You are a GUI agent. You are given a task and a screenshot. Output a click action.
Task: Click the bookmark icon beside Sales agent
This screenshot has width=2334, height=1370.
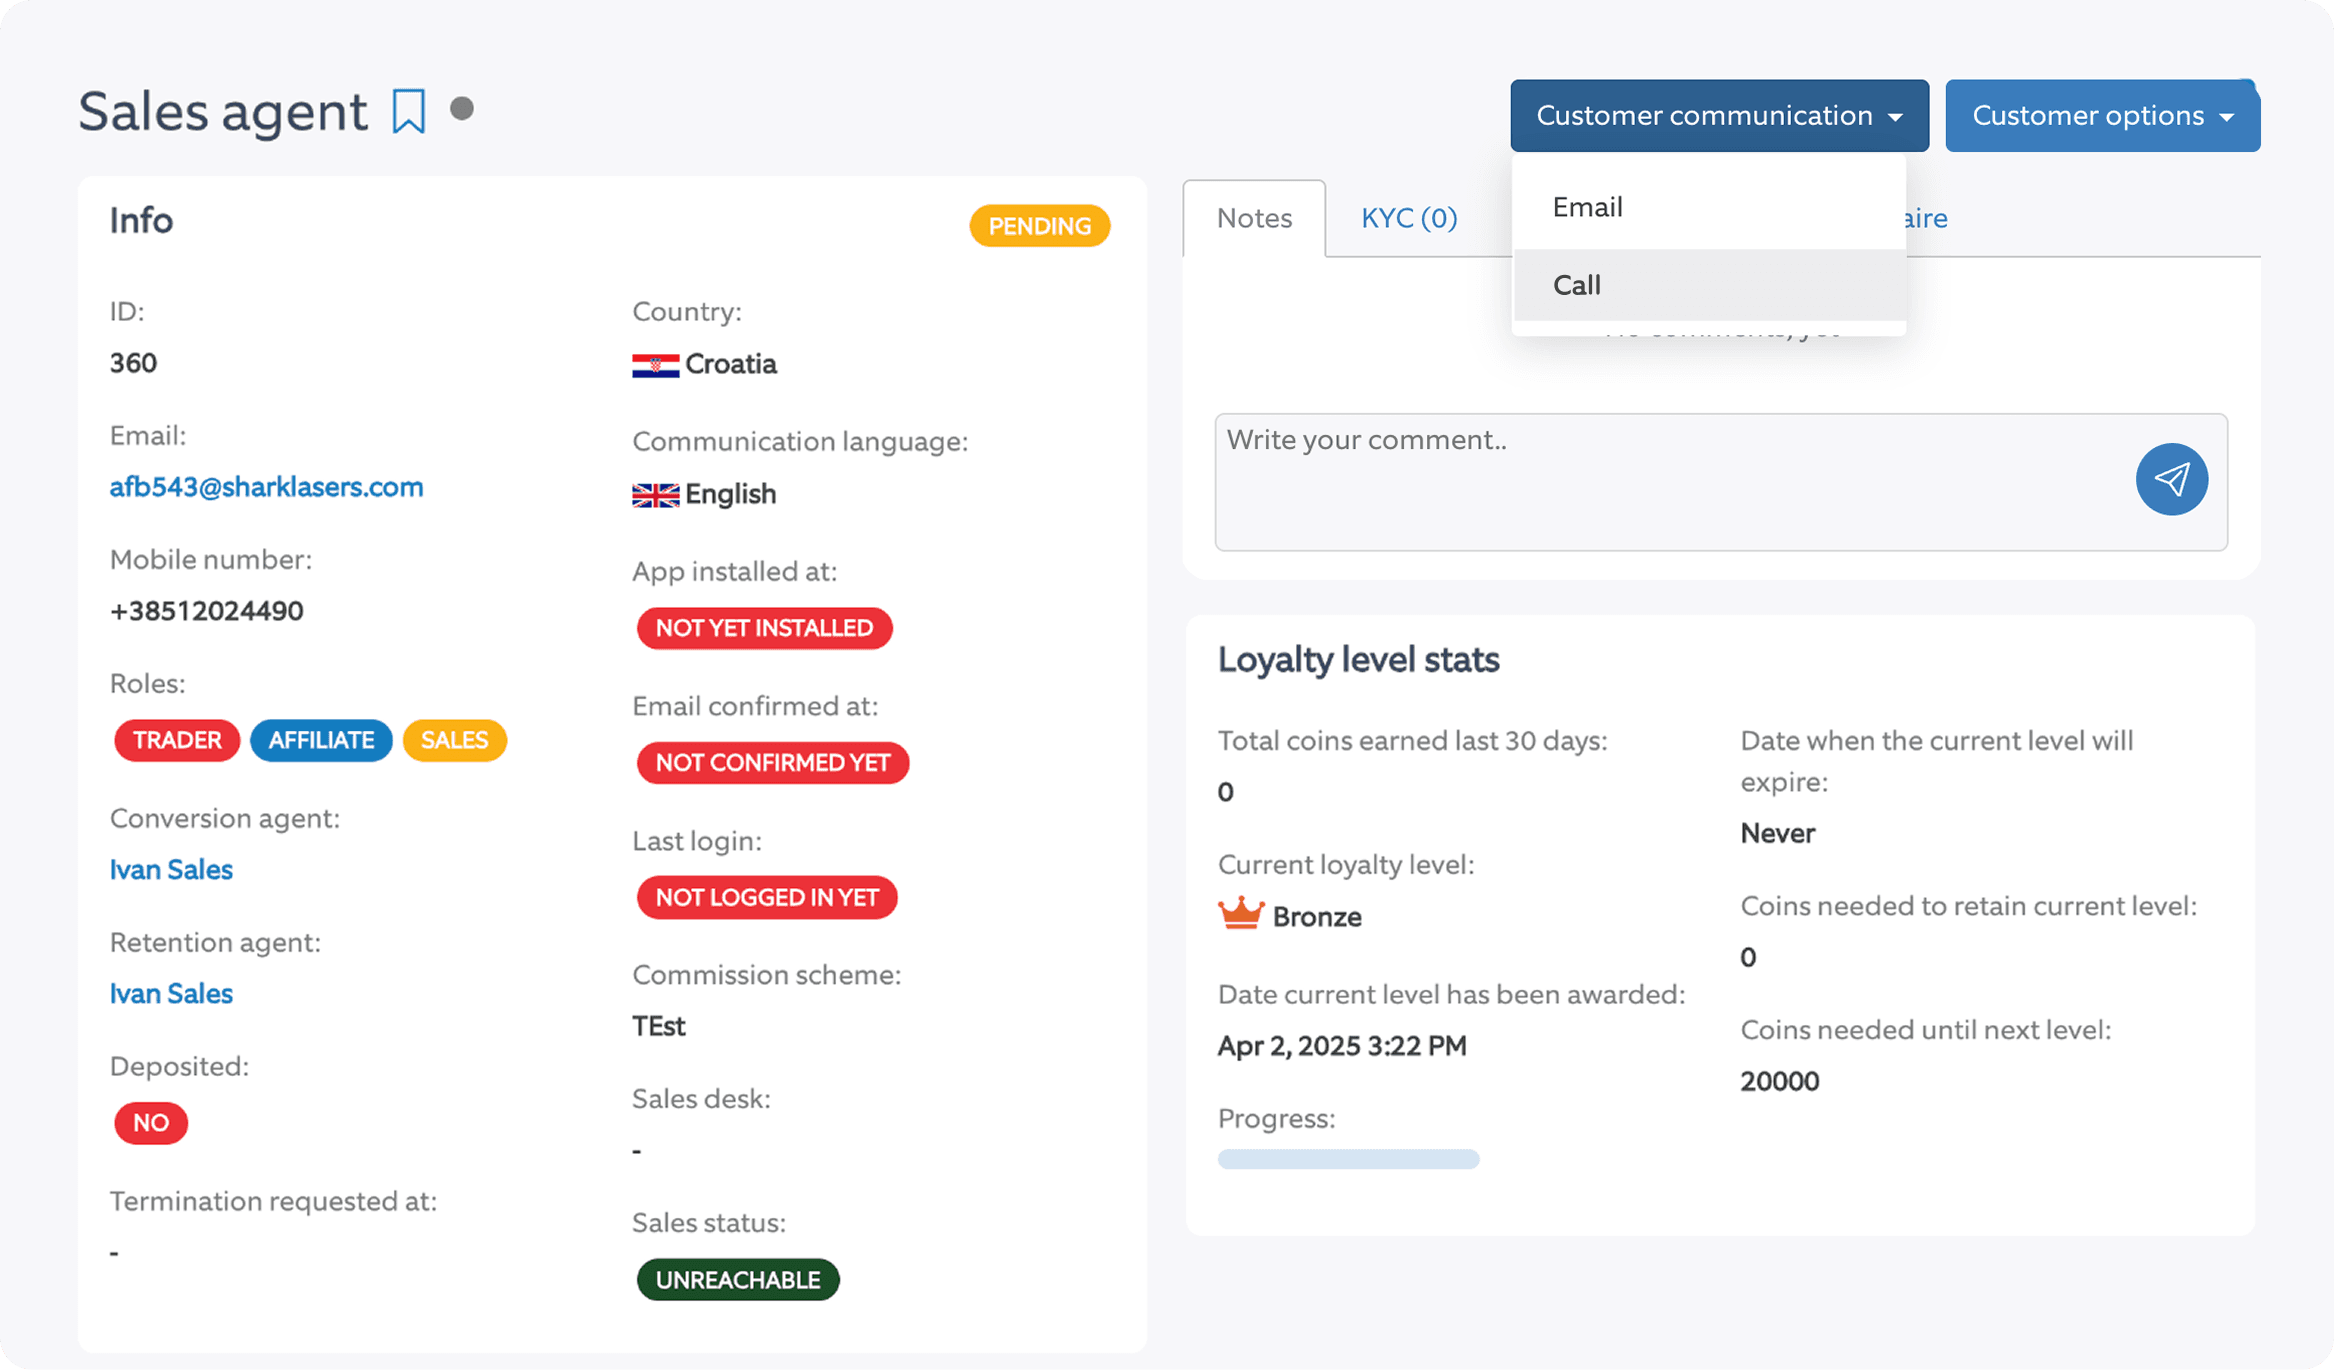click(408, 111)
